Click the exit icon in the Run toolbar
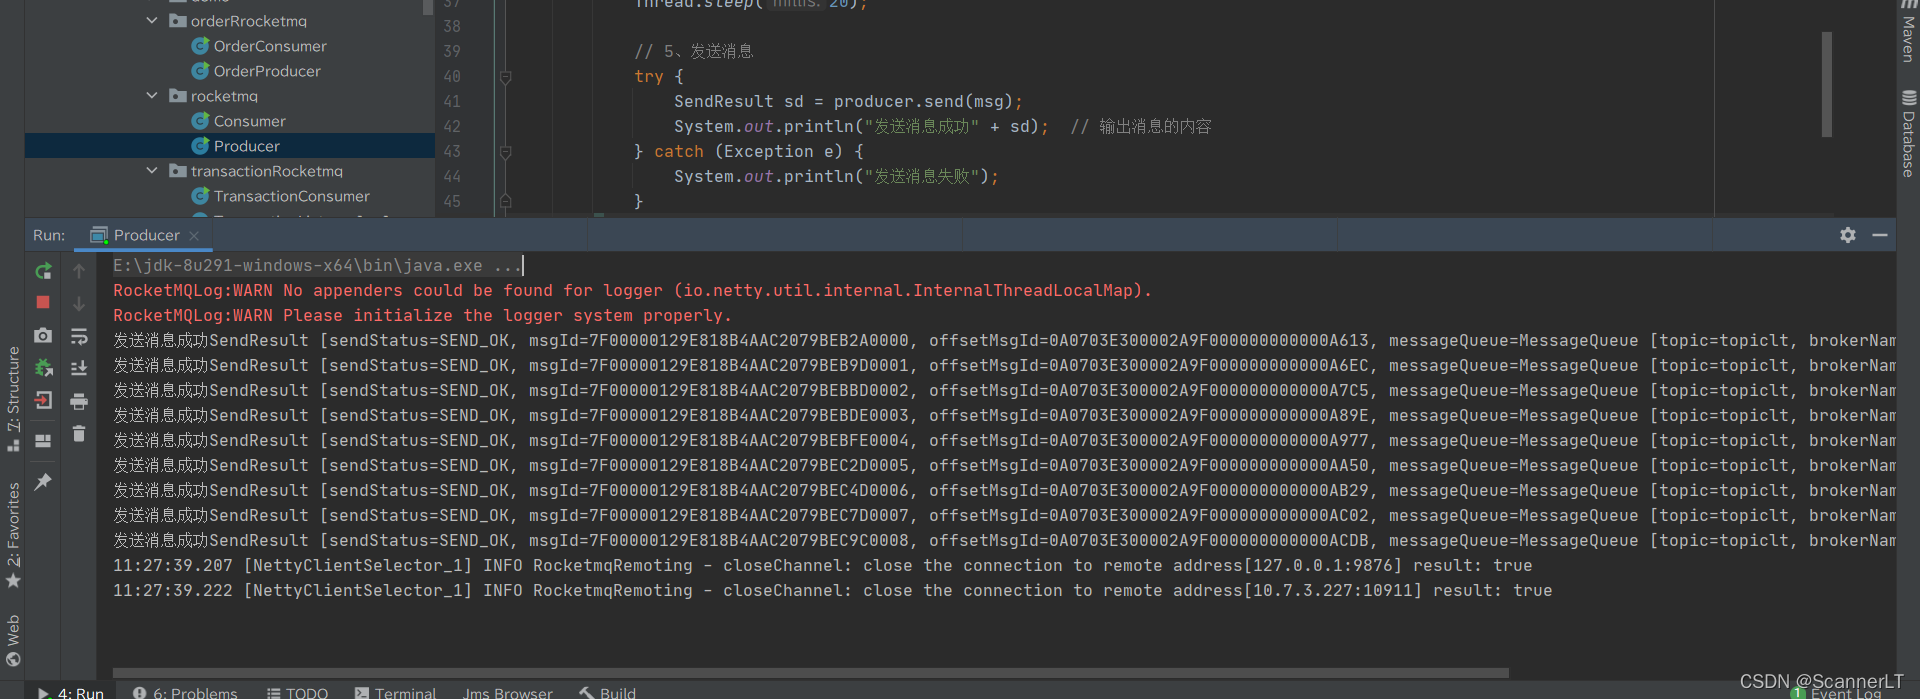This screenshot has height=699, width=1920. (x=43, y=401)
